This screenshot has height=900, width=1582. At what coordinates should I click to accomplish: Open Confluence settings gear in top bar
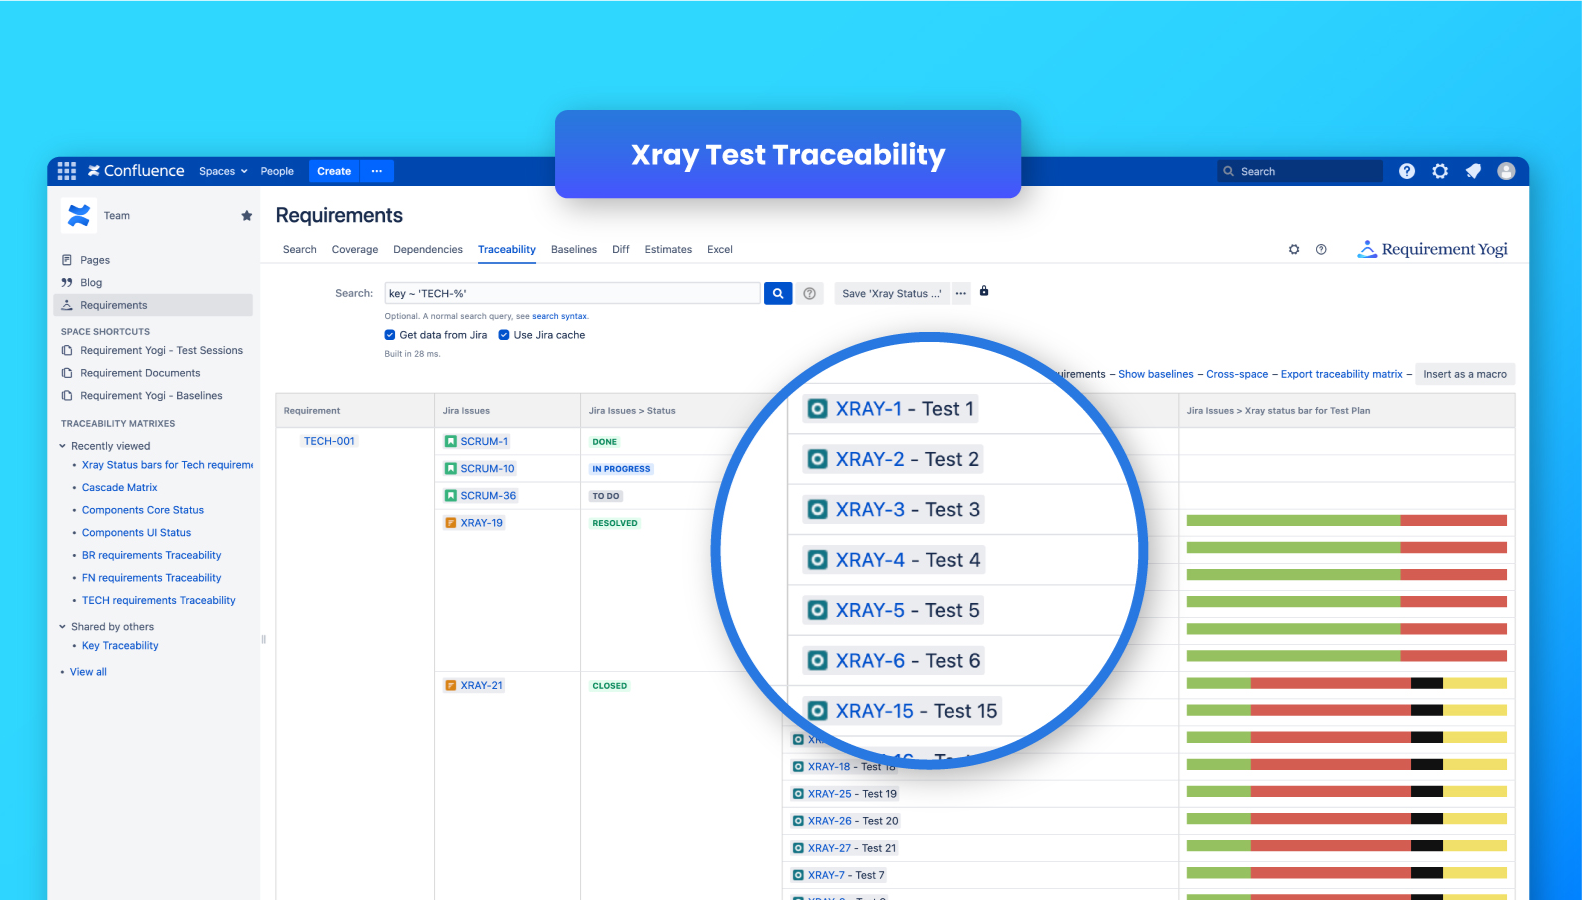(x=1440, y=171)
